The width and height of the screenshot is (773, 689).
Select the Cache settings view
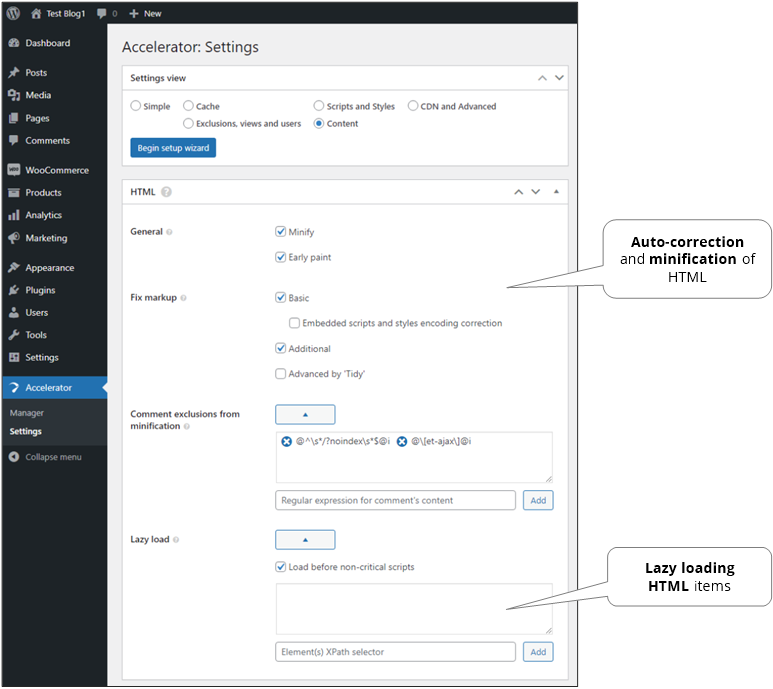click(188, 106)
